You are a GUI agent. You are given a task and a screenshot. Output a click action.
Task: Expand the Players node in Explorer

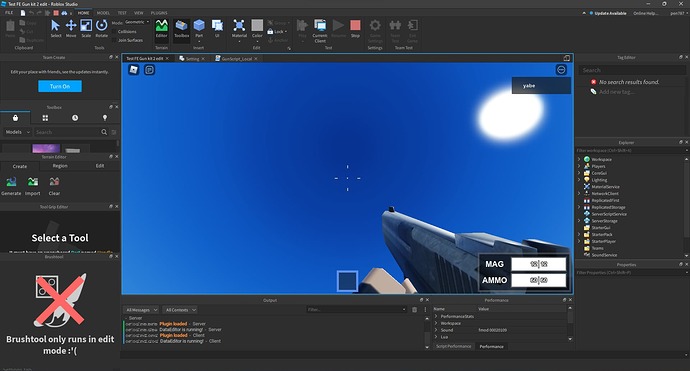click(579, 166)
